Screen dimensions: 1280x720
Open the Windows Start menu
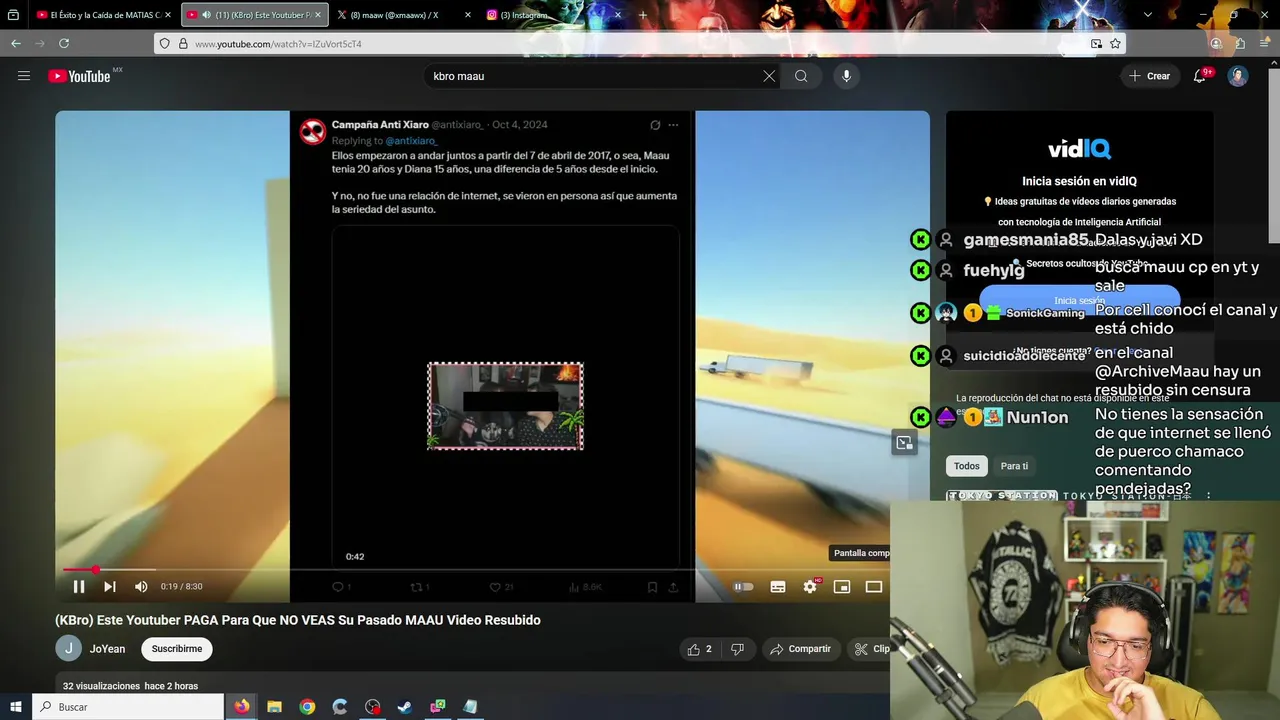tap(15, 707)
